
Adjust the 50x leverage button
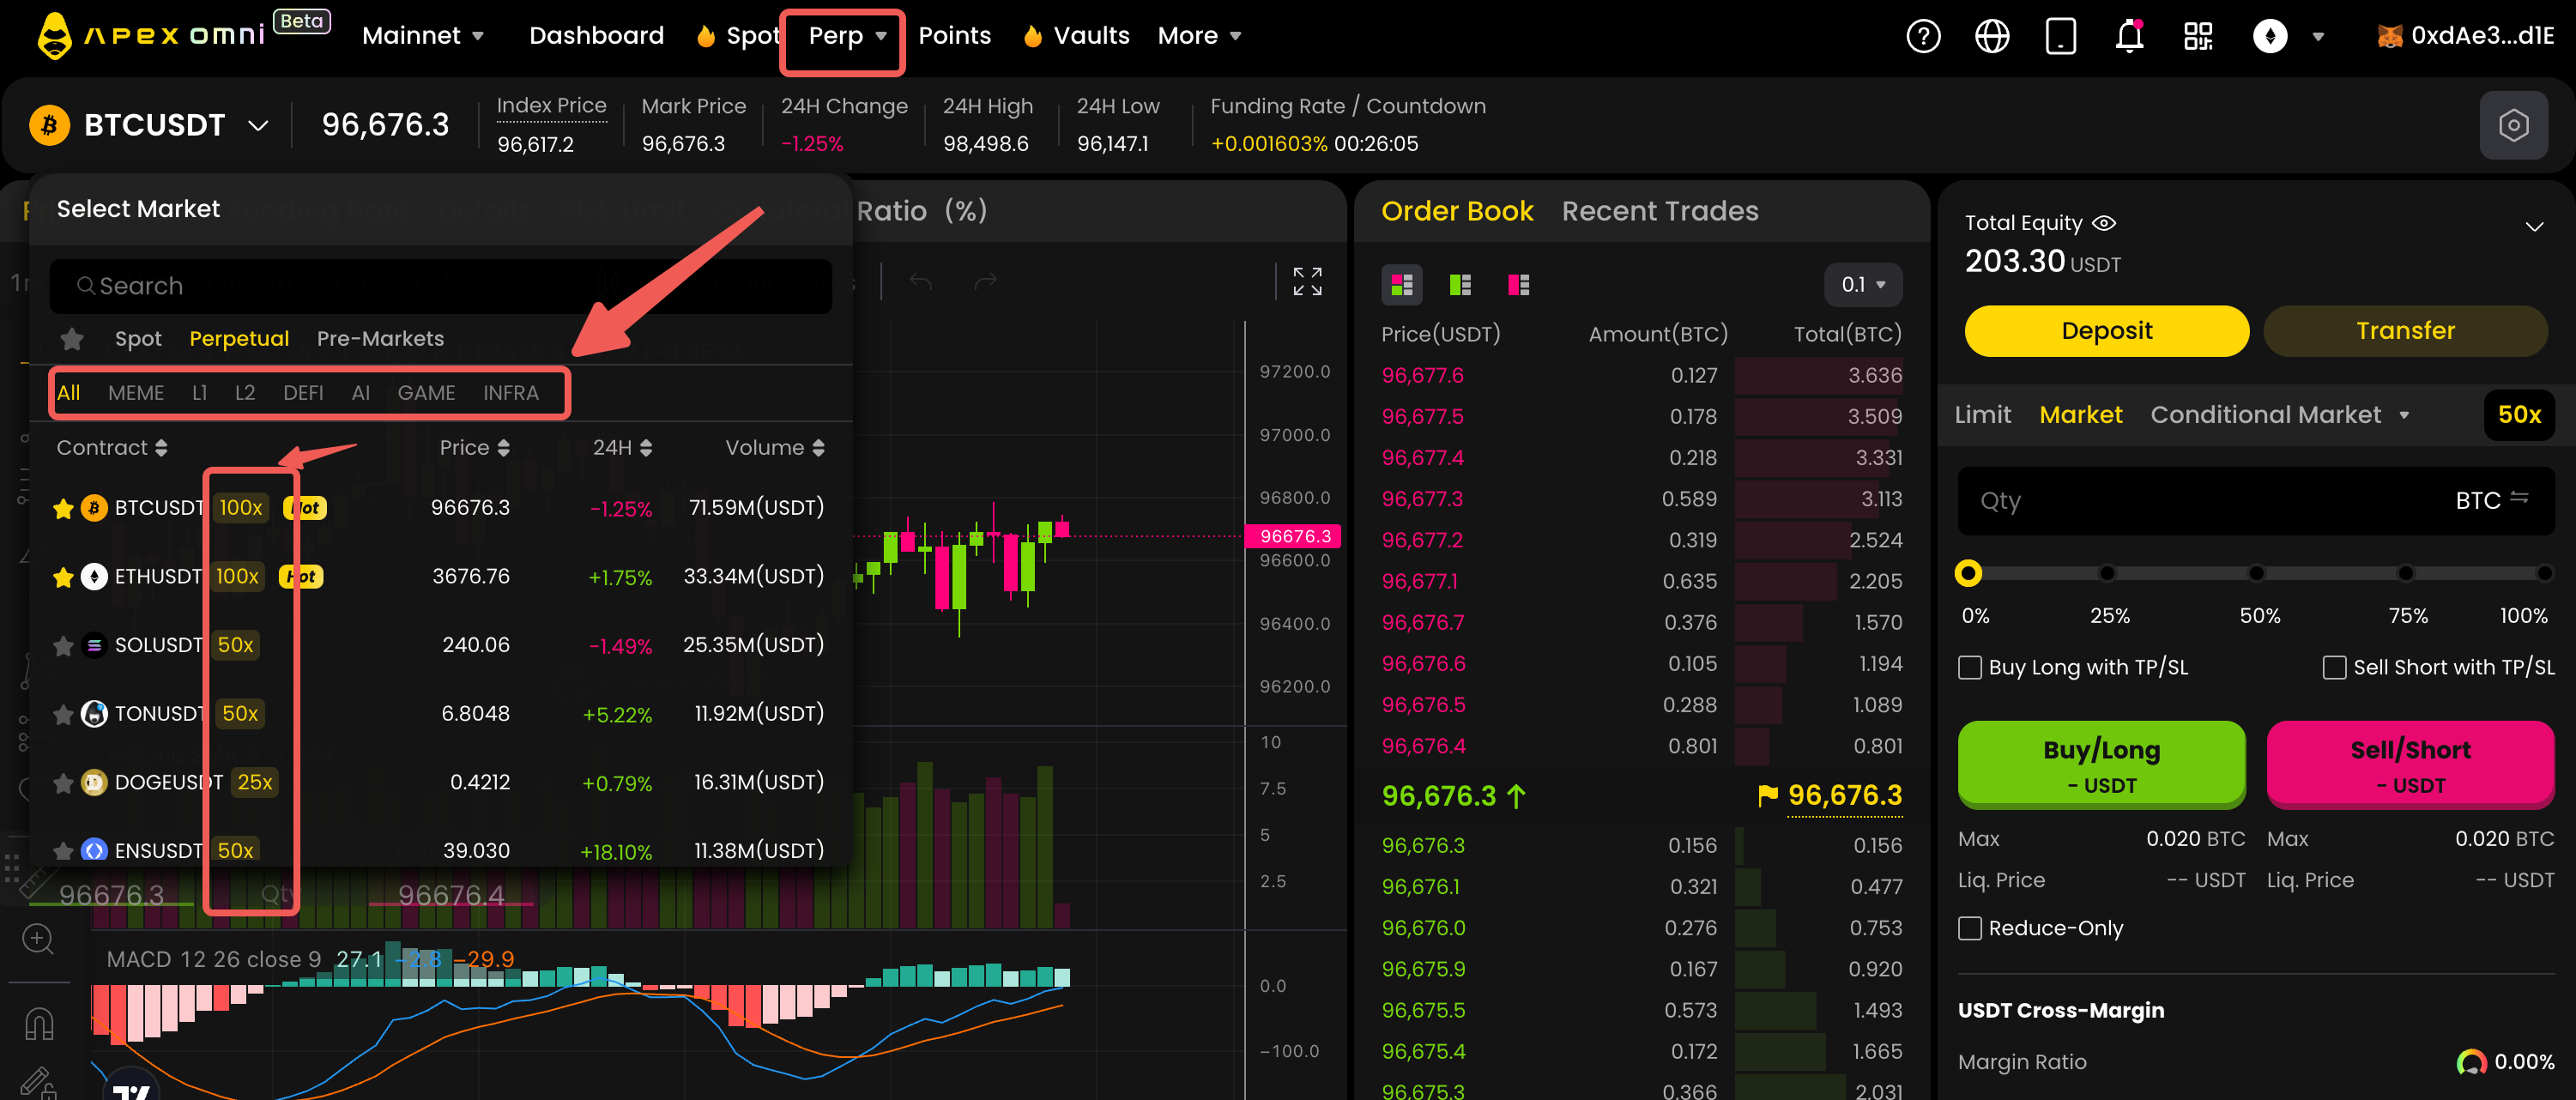tap(2518, 415)
